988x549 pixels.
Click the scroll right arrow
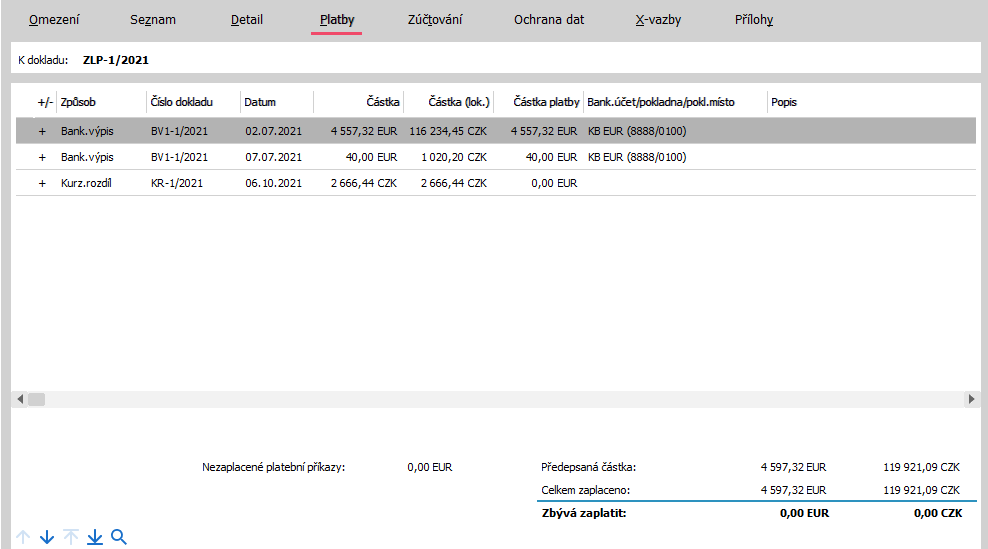971,399
